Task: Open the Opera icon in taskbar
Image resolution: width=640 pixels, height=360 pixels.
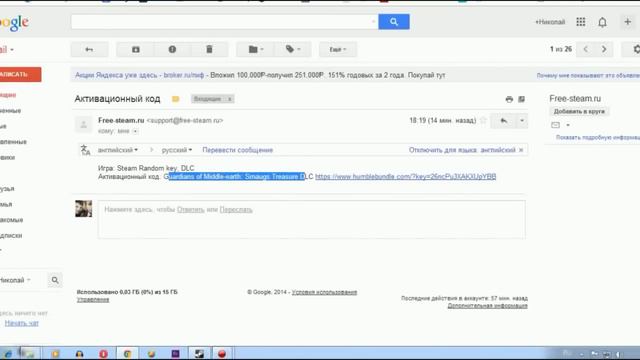Action: 103,354
